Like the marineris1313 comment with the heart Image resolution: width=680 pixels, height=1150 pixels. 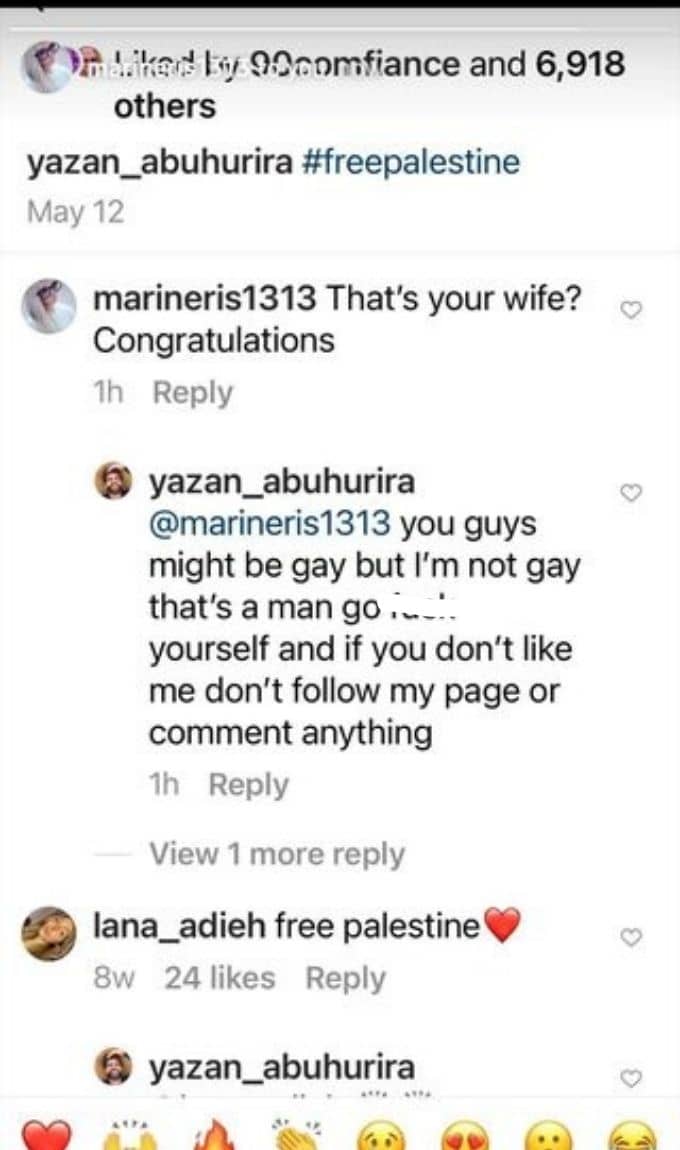click(x=632, y=310)
